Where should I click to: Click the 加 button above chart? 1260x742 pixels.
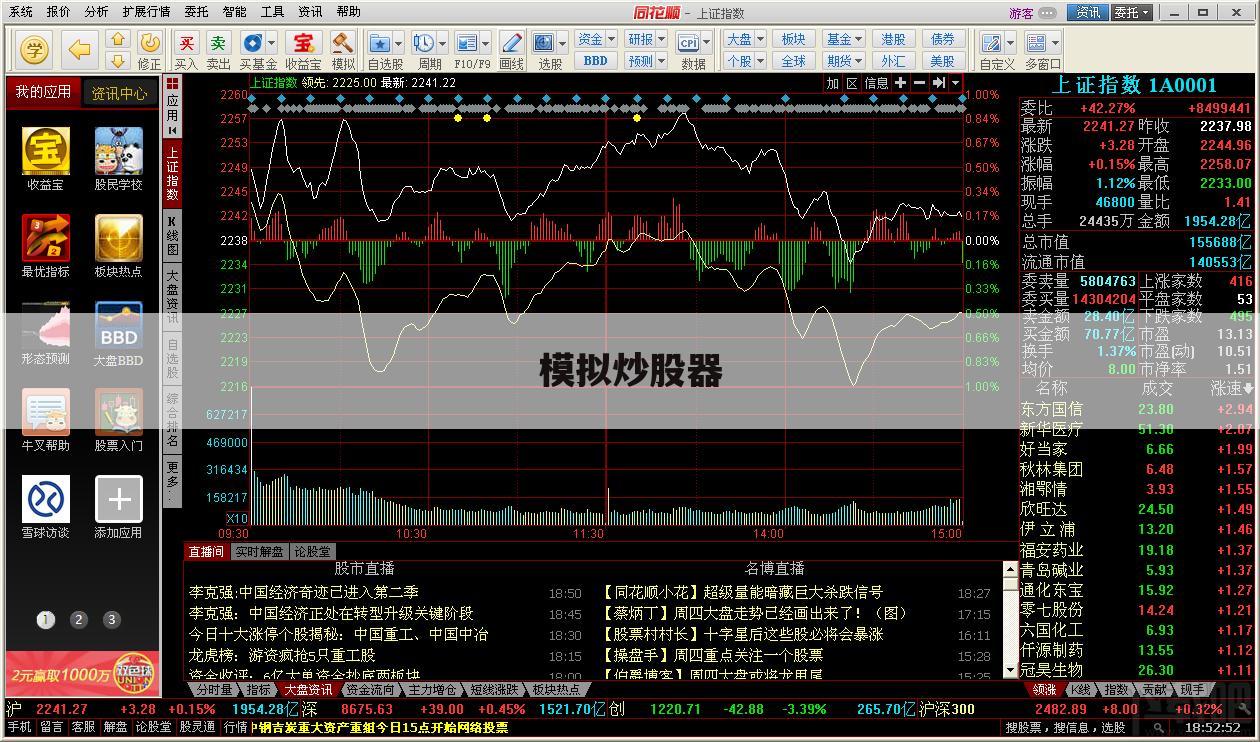[x=832, y=83]
